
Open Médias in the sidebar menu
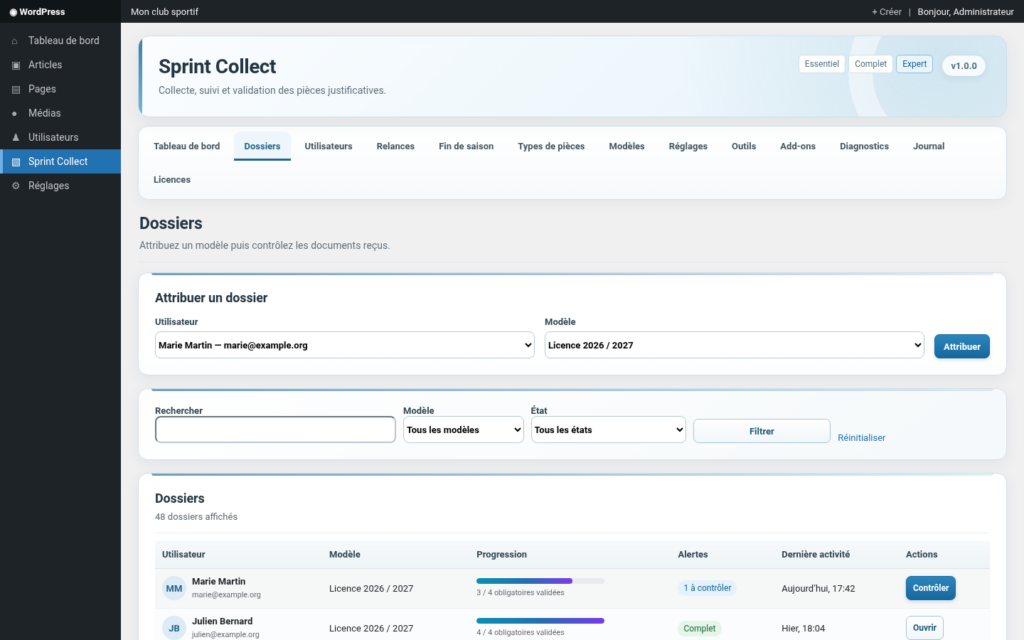(x=60, y=113)
